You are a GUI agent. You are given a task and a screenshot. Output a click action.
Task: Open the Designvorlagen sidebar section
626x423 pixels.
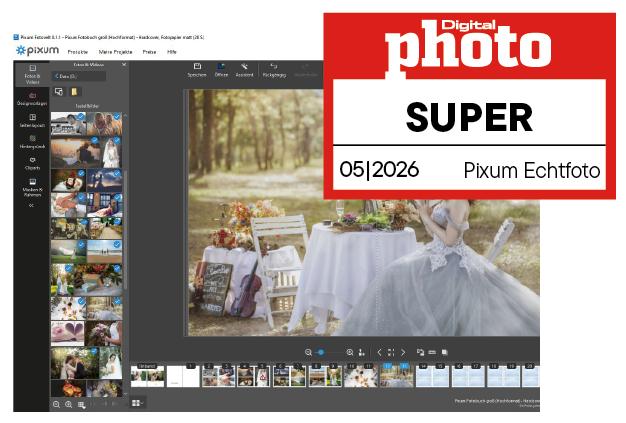point(32,99)
